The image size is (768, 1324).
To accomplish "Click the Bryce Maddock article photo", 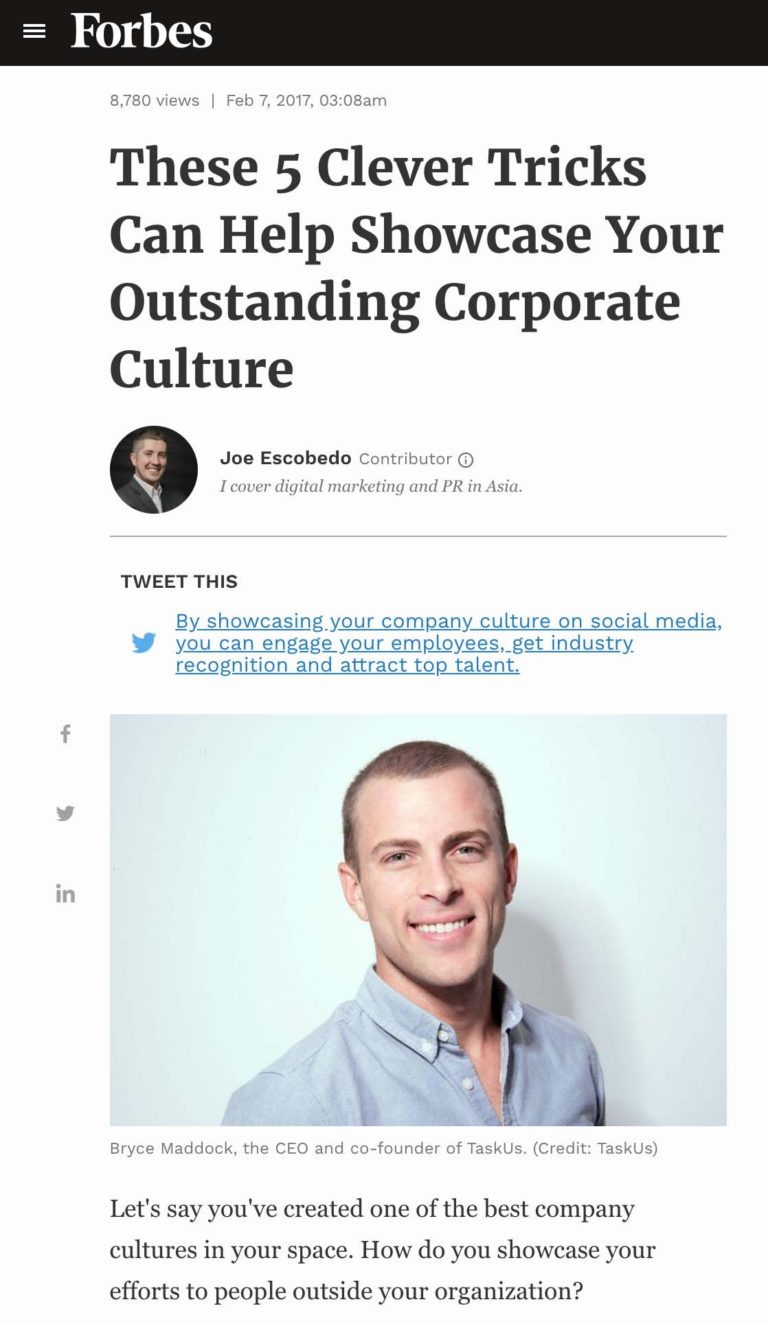I will pos(418,919).
